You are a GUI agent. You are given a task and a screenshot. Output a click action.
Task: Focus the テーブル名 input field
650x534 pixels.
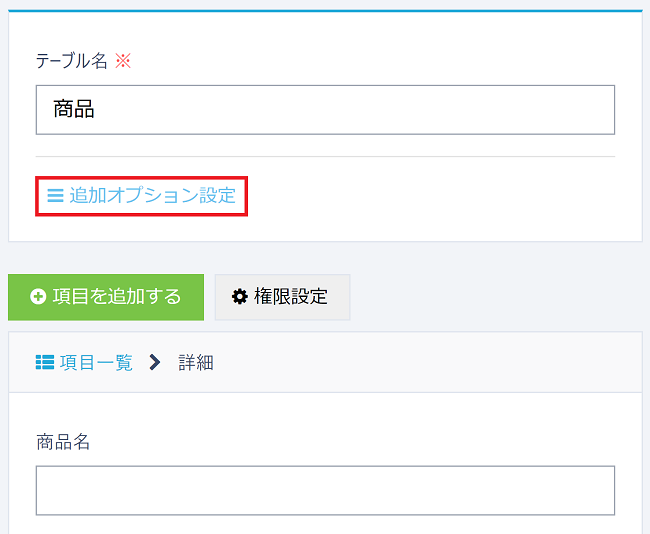coord(325,110)
